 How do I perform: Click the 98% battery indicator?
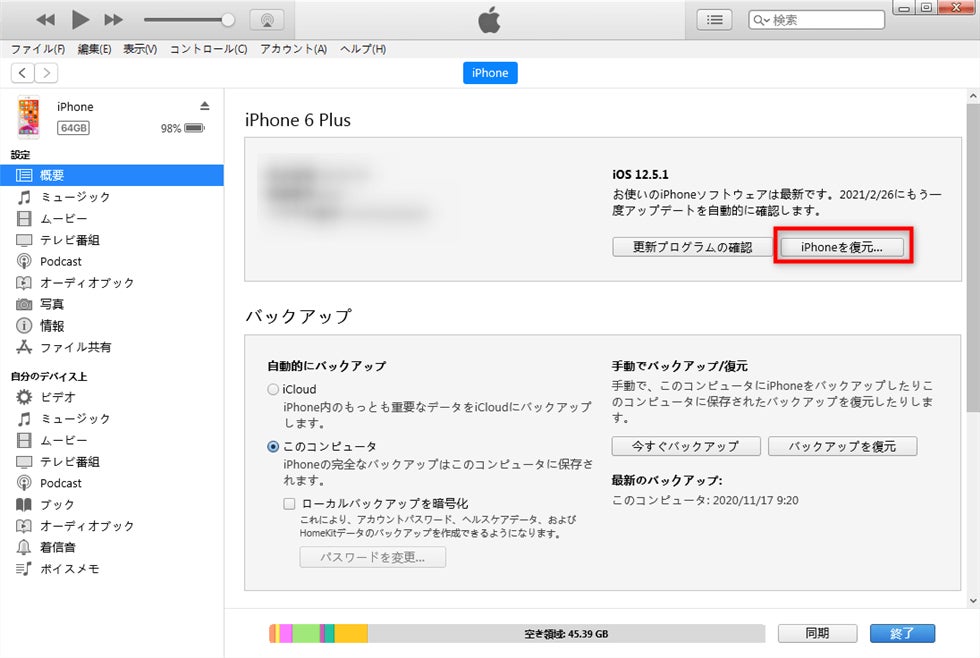coord(182,128)
